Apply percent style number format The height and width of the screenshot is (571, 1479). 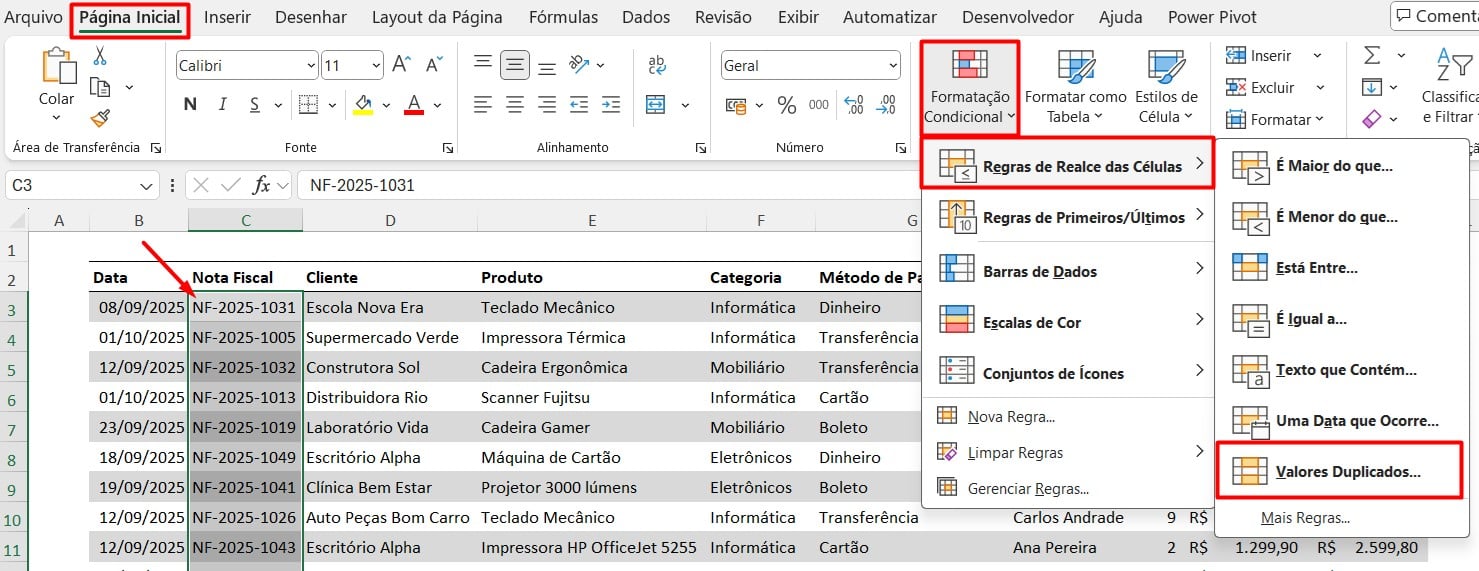[x=787, y=105]
